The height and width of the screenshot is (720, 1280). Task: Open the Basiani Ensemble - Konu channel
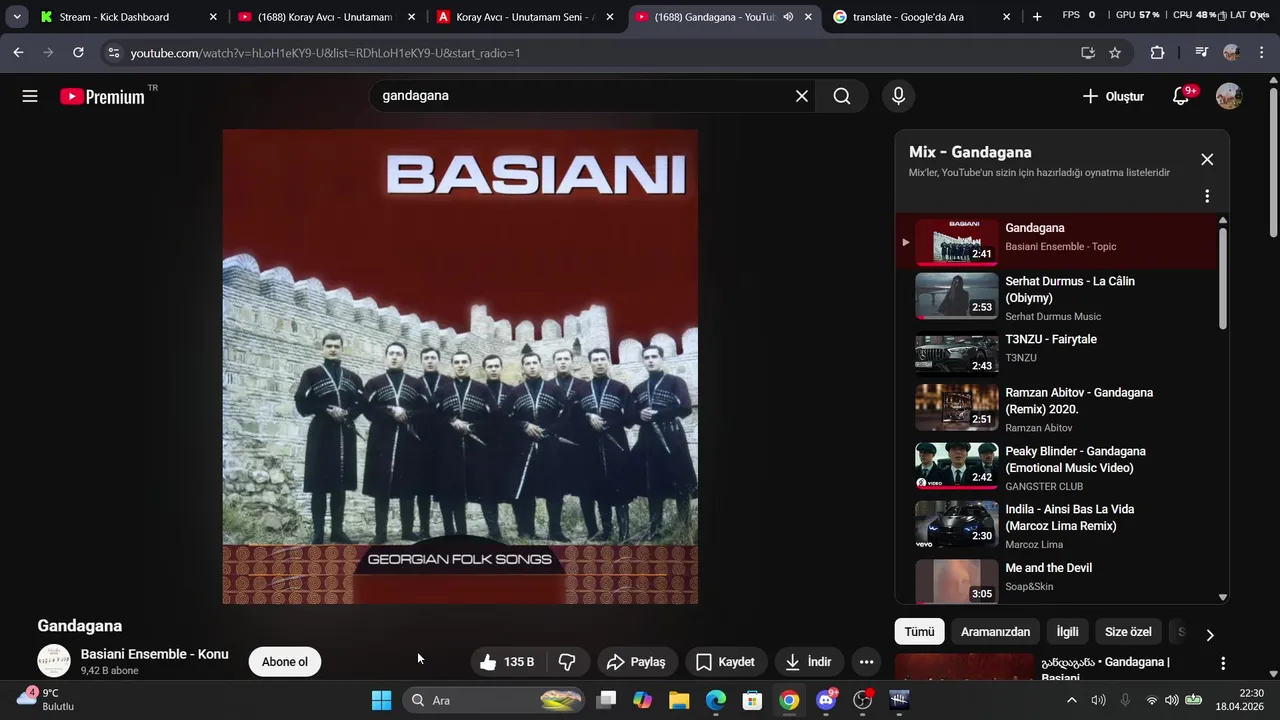click(x=154, y=654)
